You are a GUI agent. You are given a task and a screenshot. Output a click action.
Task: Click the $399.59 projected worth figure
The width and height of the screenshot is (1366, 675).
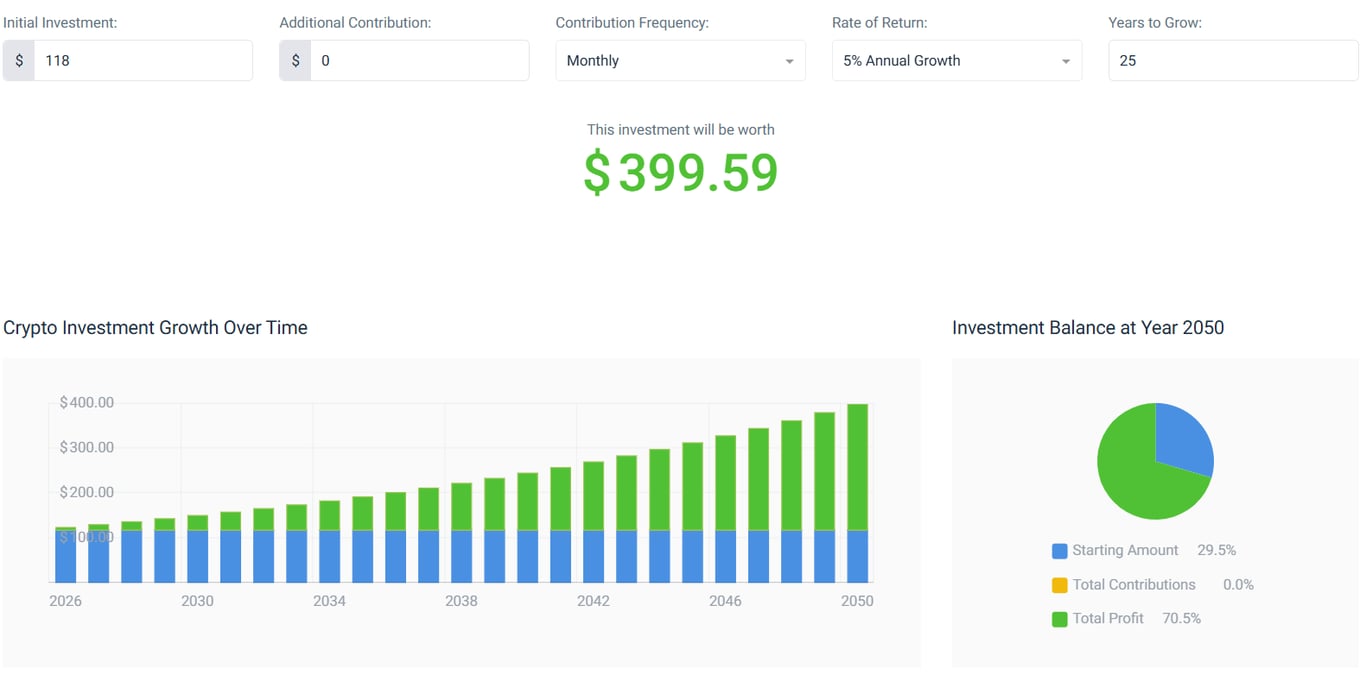(x=681, y=172)
